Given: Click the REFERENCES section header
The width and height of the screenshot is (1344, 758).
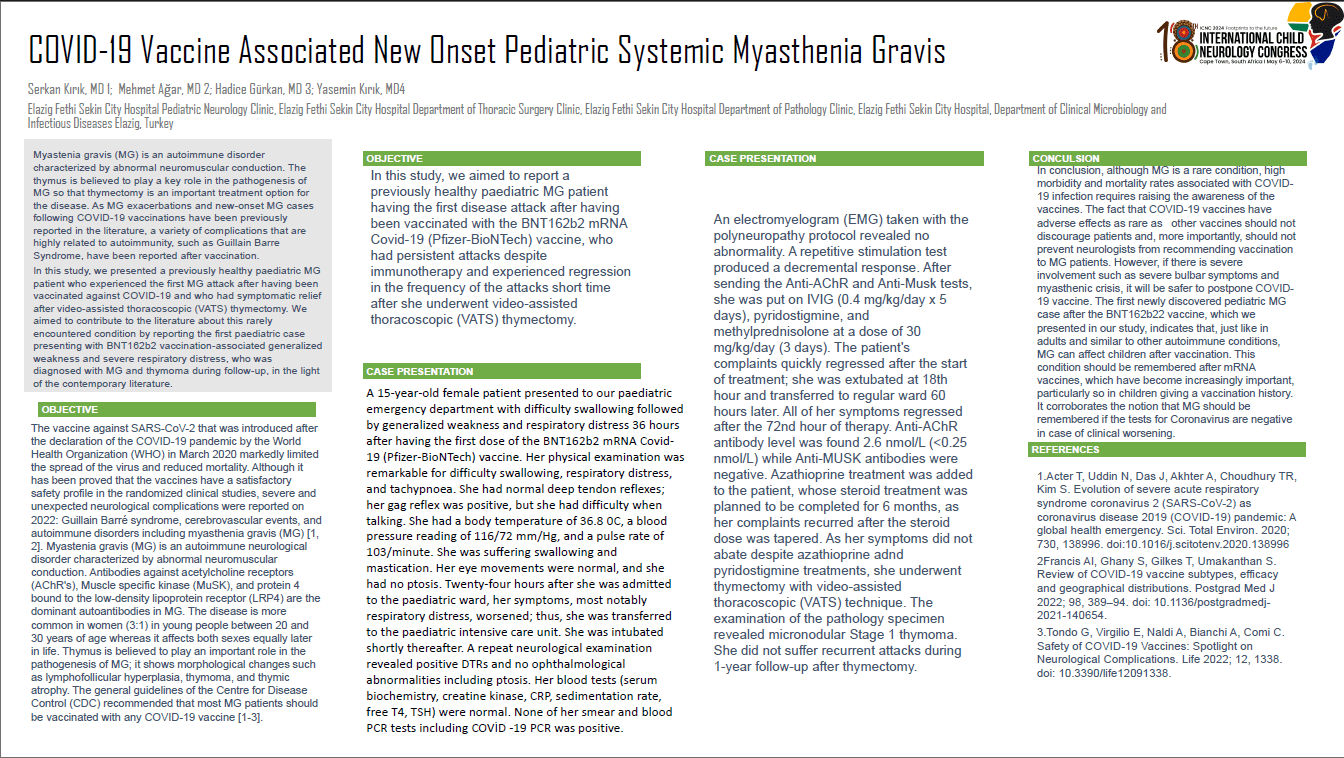Looking at the screenshot, I should (x=1168, y=450).
